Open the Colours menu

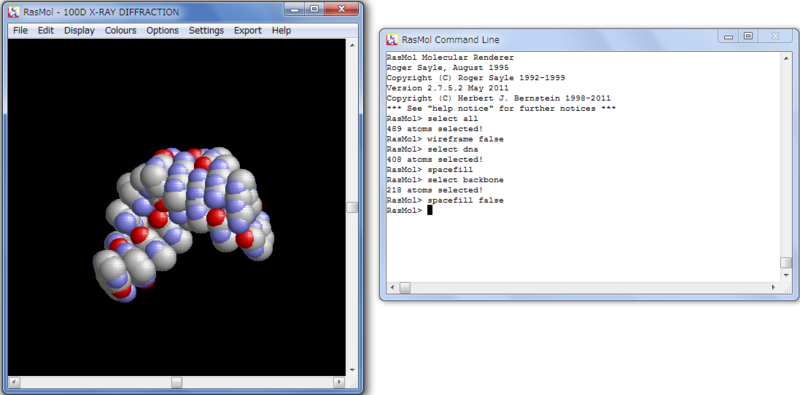(120, 31)
